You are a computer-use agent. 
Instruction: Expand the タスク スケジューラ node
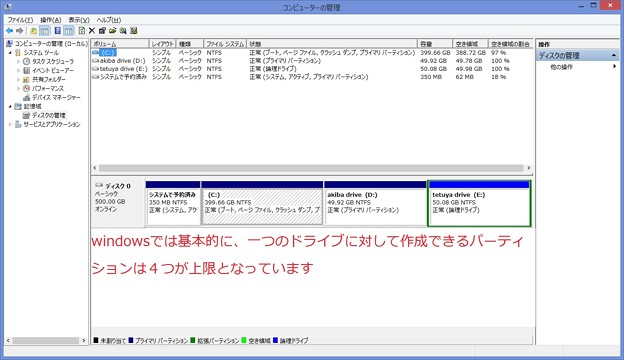pos(18,62)
